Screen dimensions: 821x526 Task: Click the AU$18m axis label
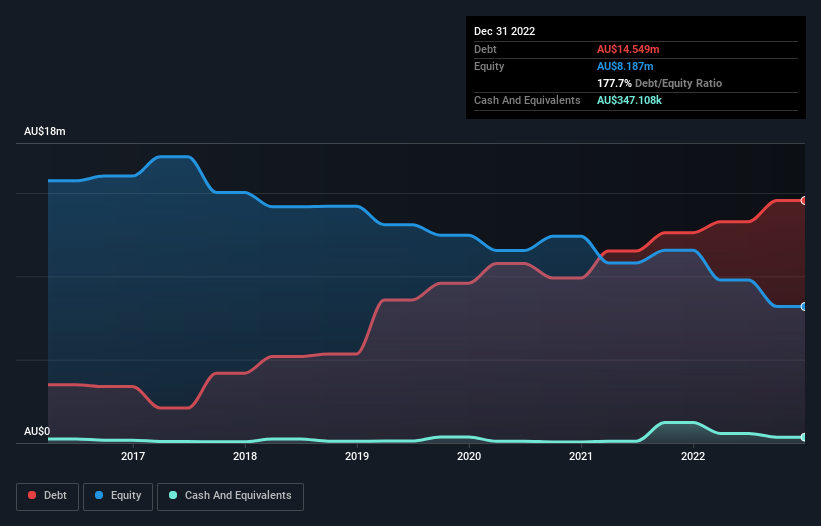(x=45, y=131)
